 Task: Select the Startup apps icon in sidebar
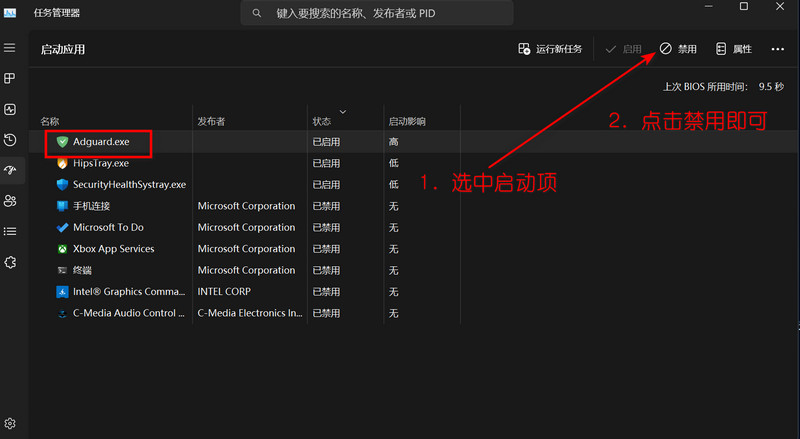coord(10,170)
